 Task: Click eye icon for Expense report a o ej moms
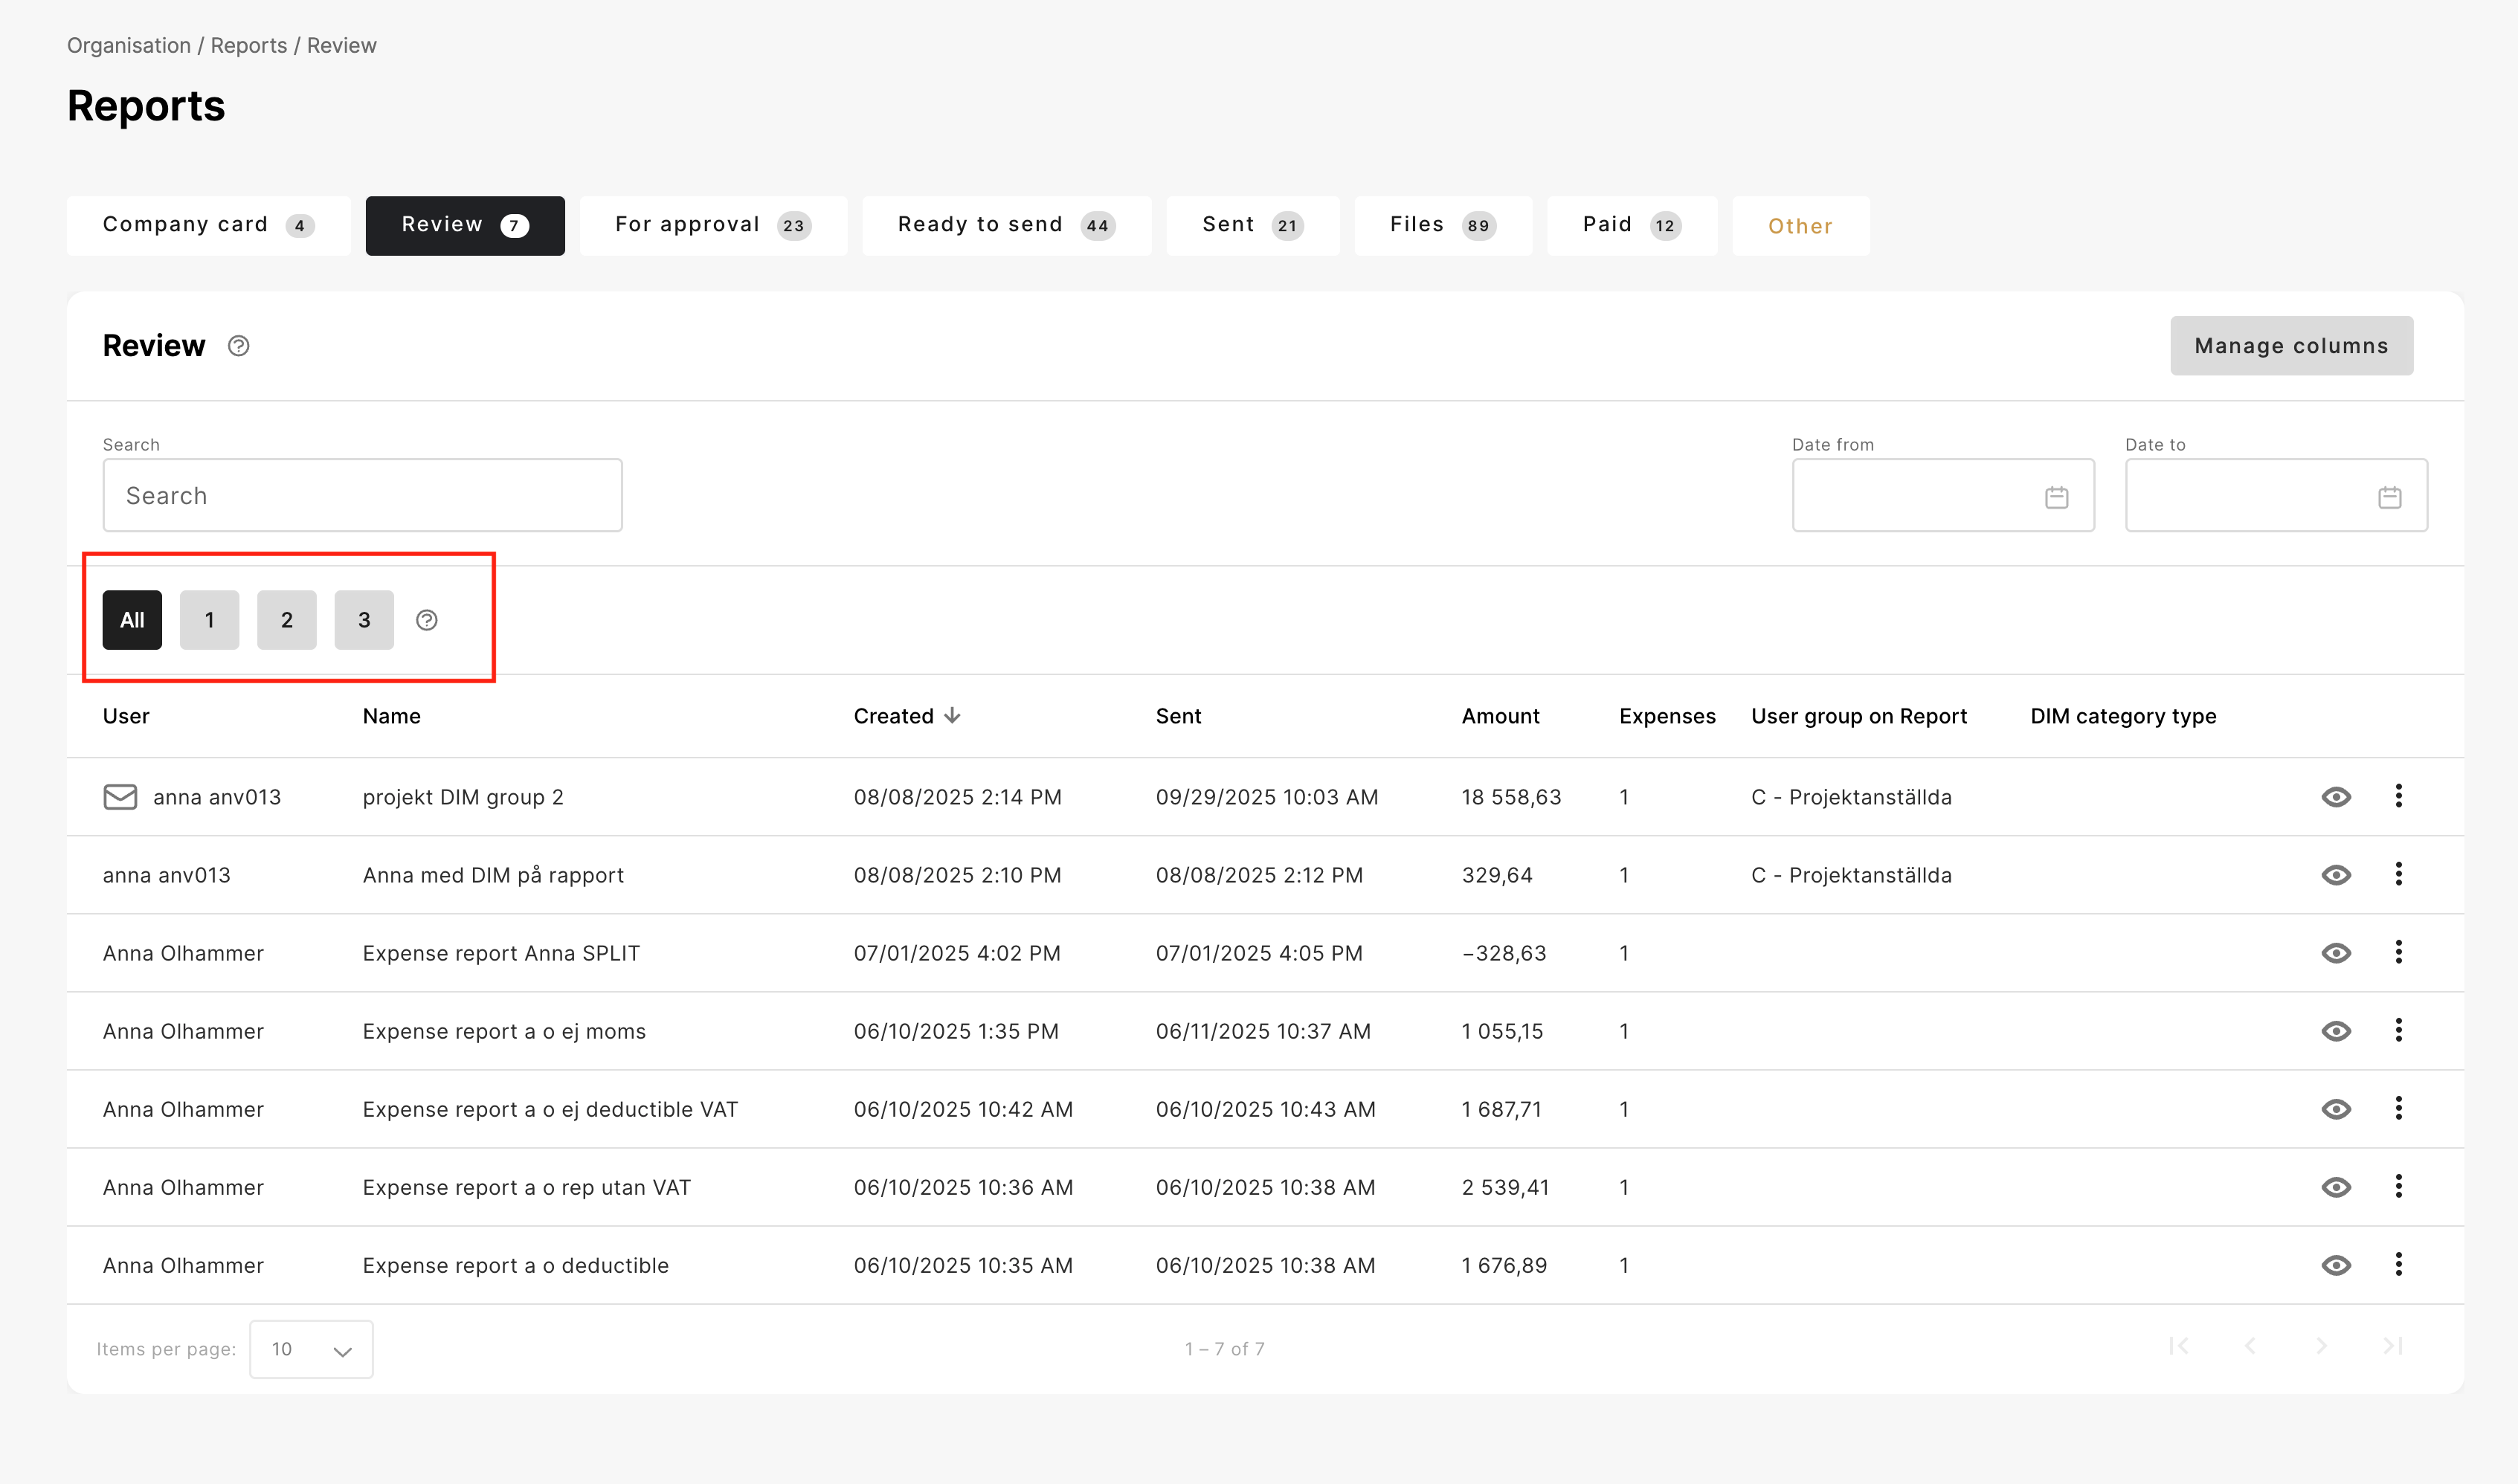tap(2335, 1031)
